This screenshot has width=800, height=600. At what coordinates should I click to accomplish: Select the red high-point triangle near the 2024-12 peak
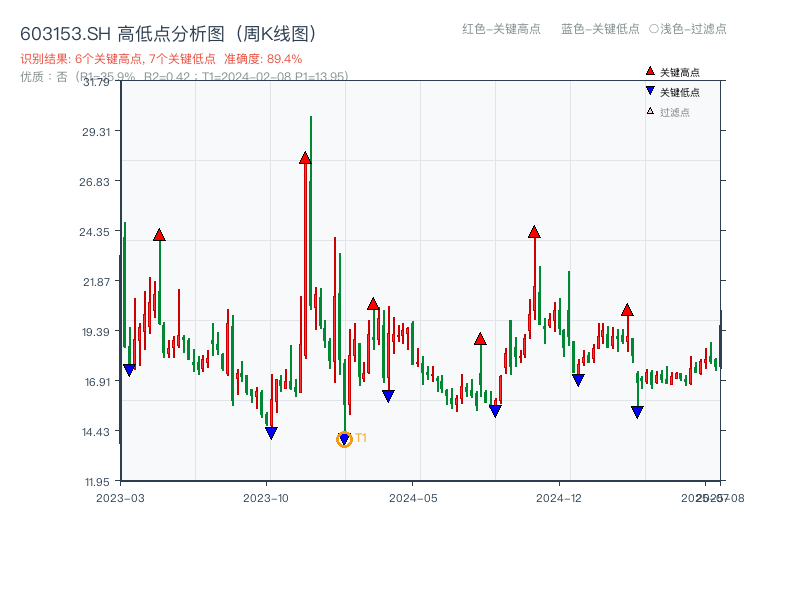pos(533,232)
